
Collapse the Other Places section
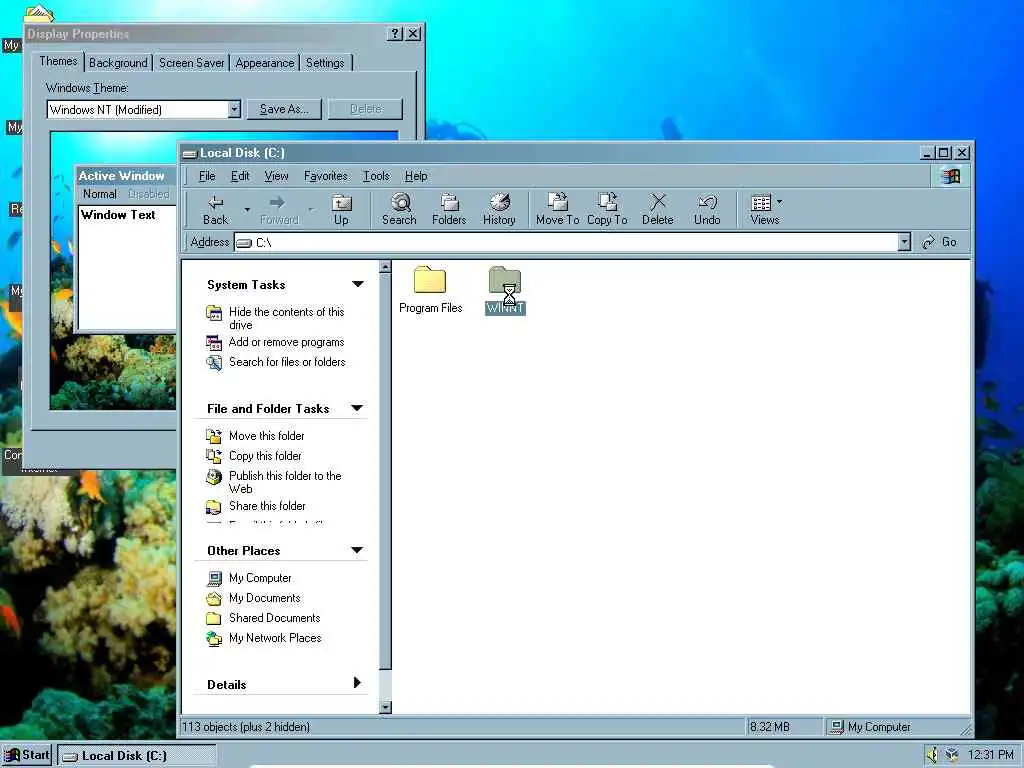pos(357,550)
